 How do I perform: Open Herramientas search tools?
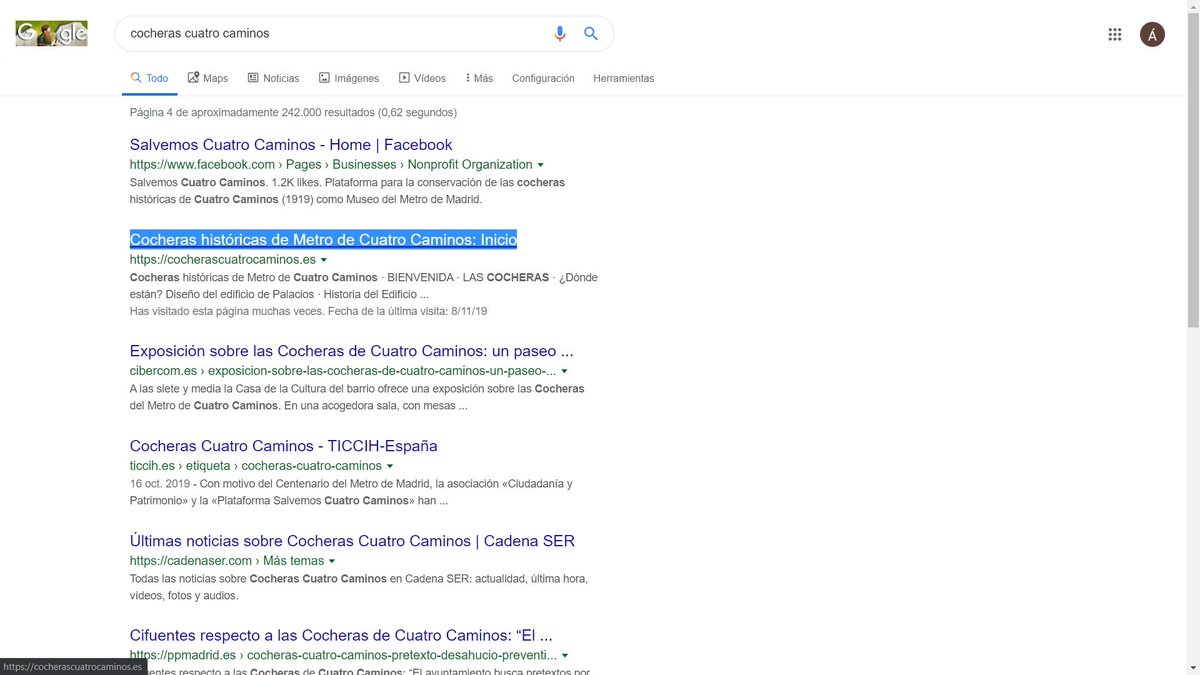[623, 78]
